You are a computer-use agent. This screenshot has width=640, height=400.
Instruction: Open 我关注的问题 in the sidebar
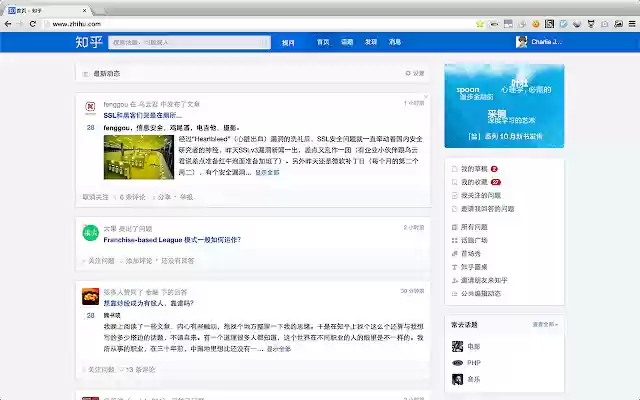(481, 196)
